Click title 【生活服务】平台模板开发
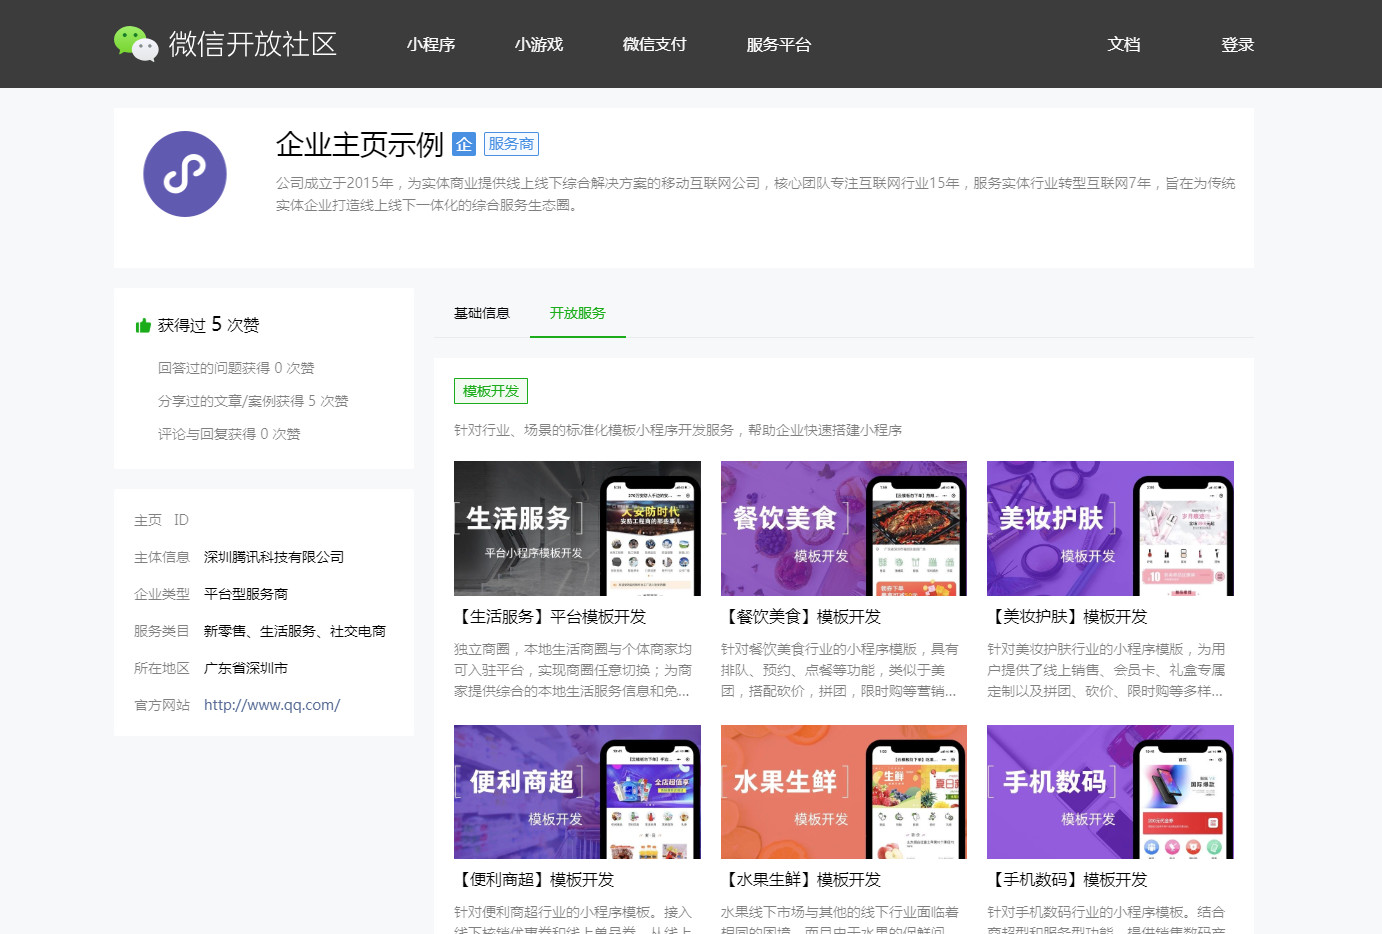Viewport: 1382px width, 934px height. (x=550, y=617)
